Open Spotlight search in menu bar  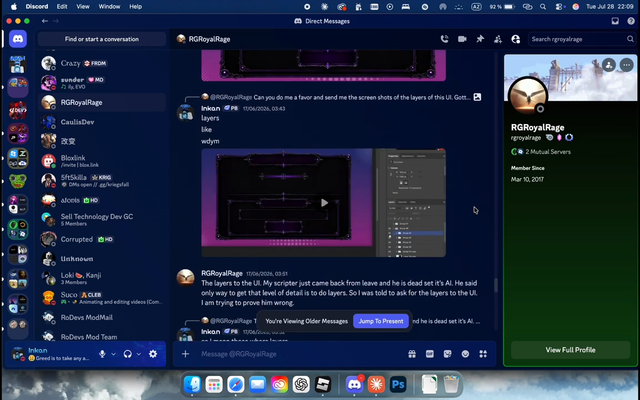click(x=543, y=7)
